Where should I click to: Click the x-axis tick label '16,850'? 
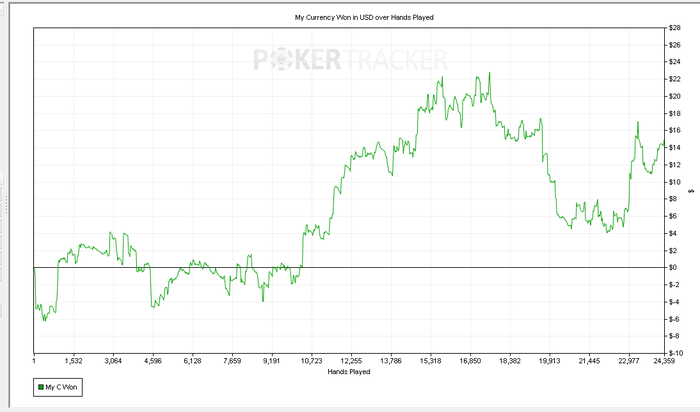470,361
